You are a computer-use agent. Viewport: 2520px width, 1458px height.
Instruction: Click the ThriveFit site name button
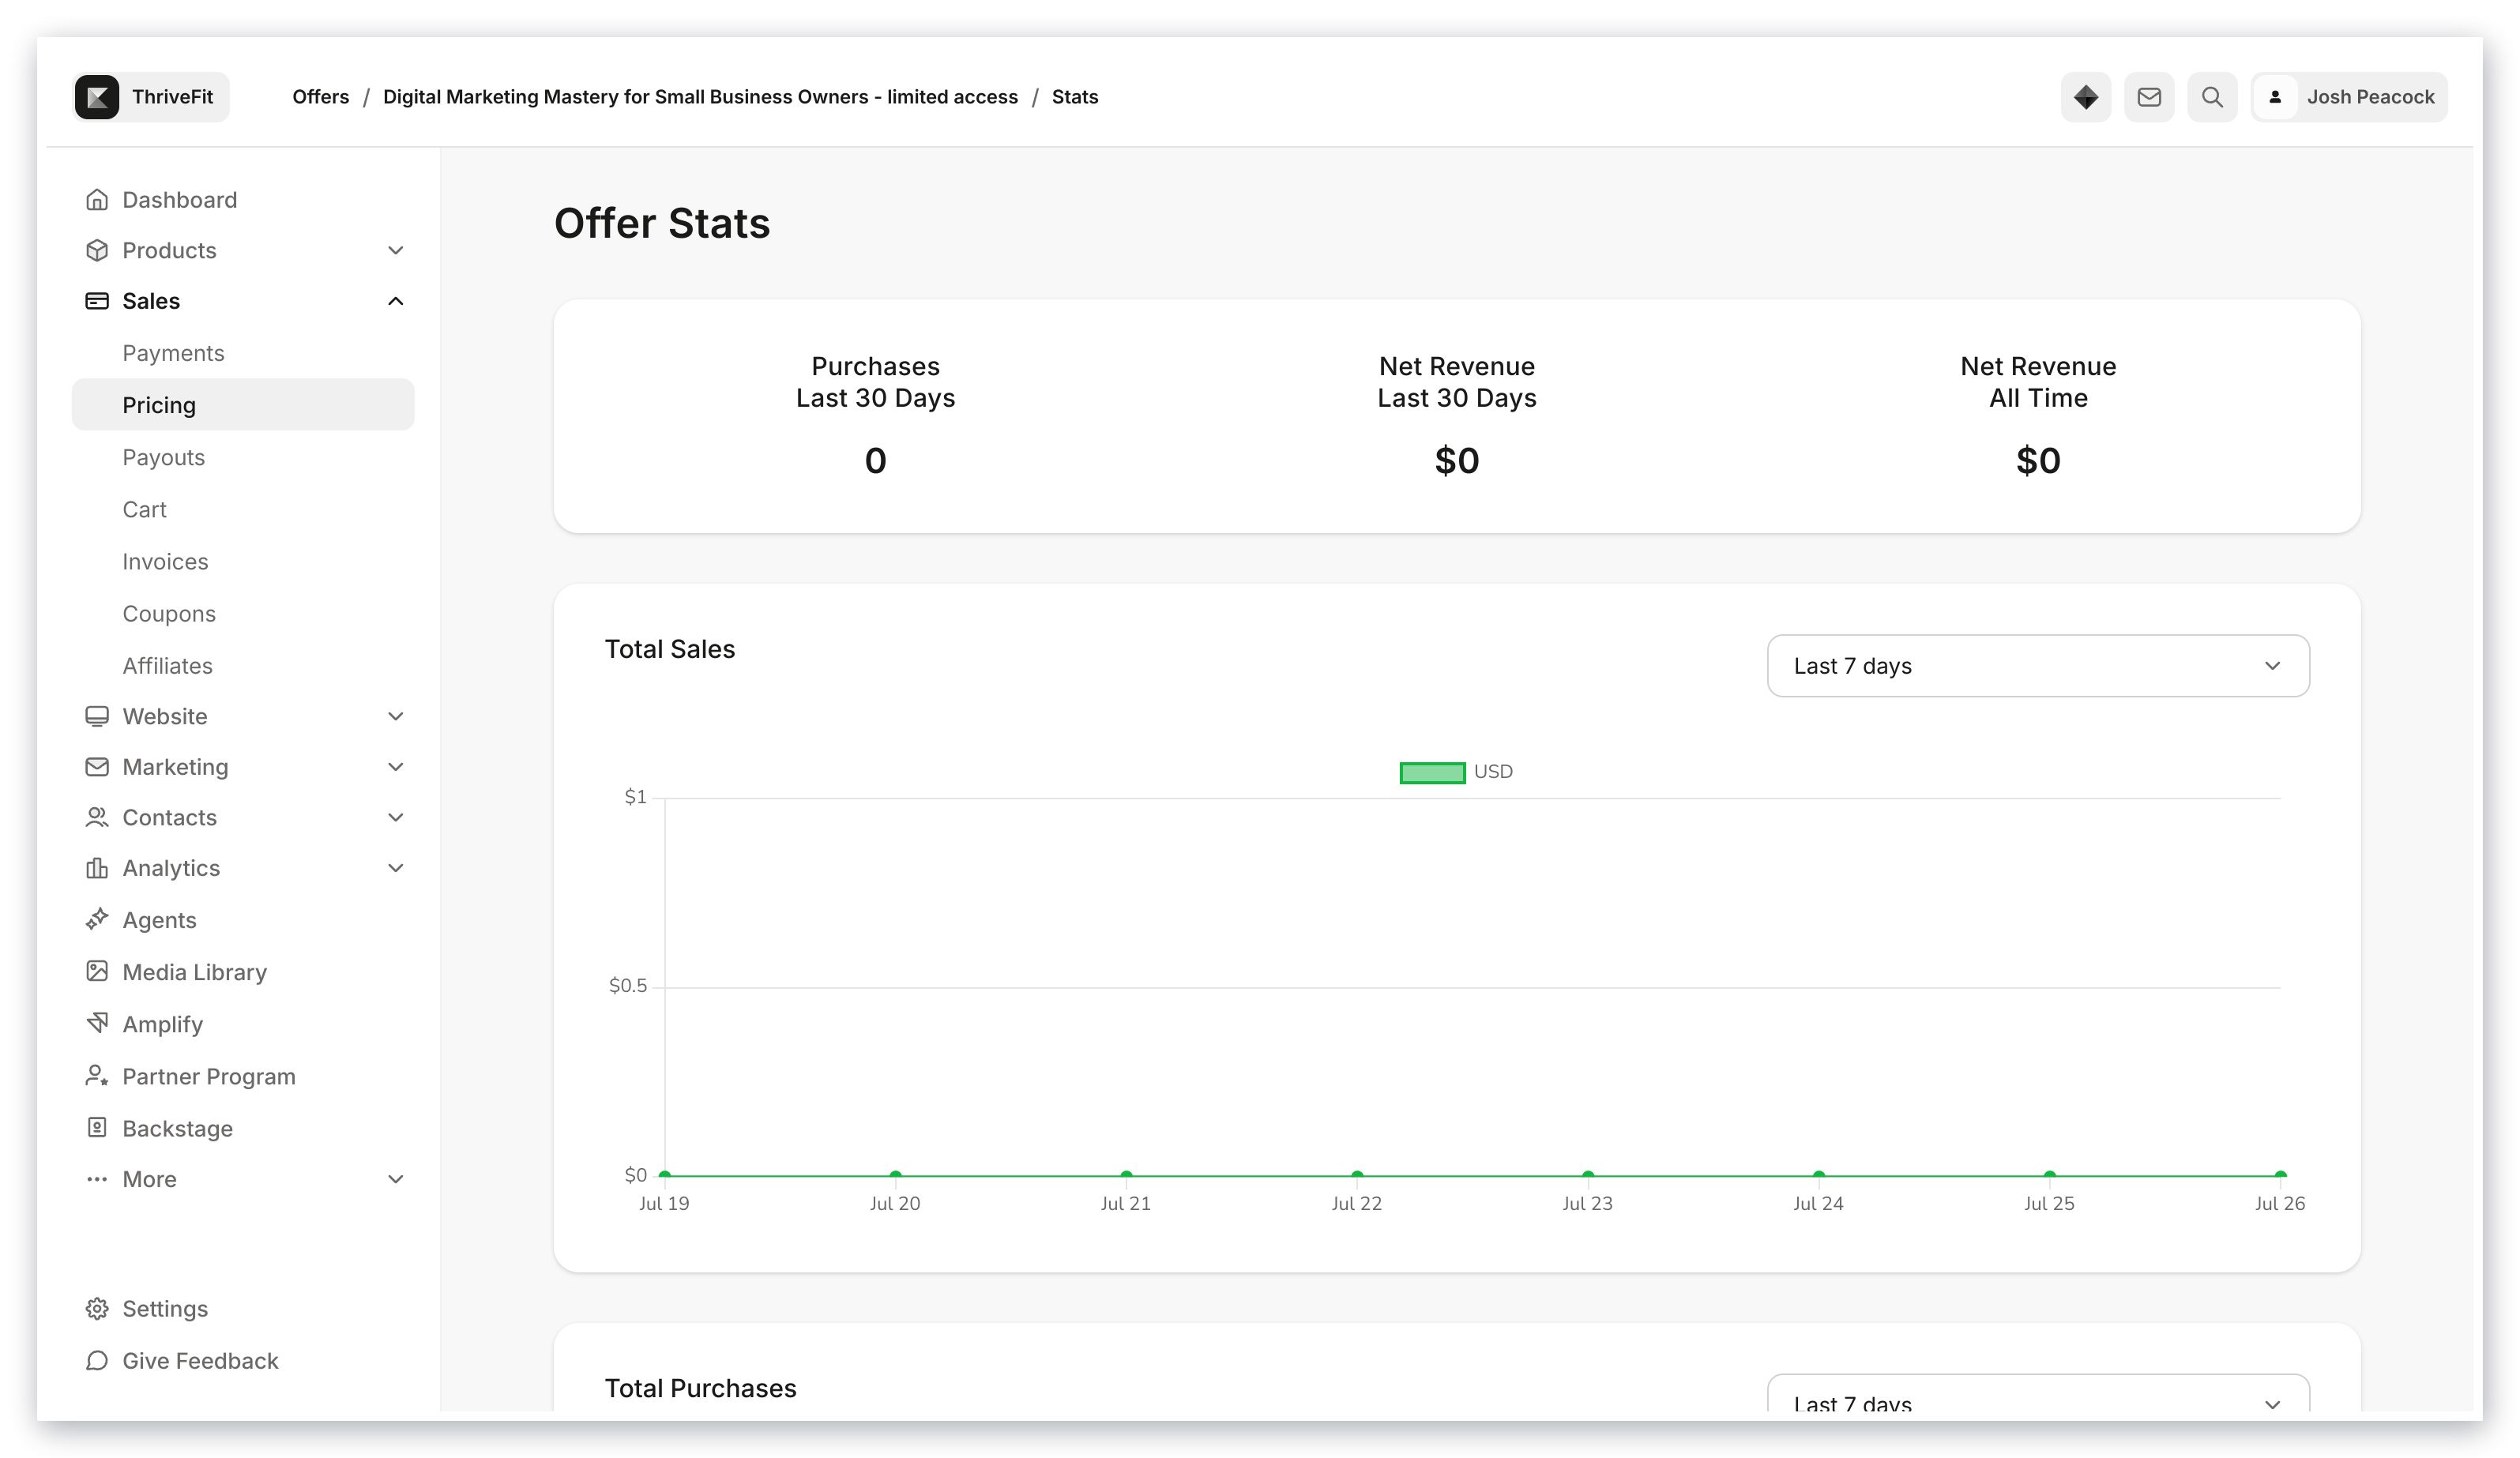click(x=151, y=97)
